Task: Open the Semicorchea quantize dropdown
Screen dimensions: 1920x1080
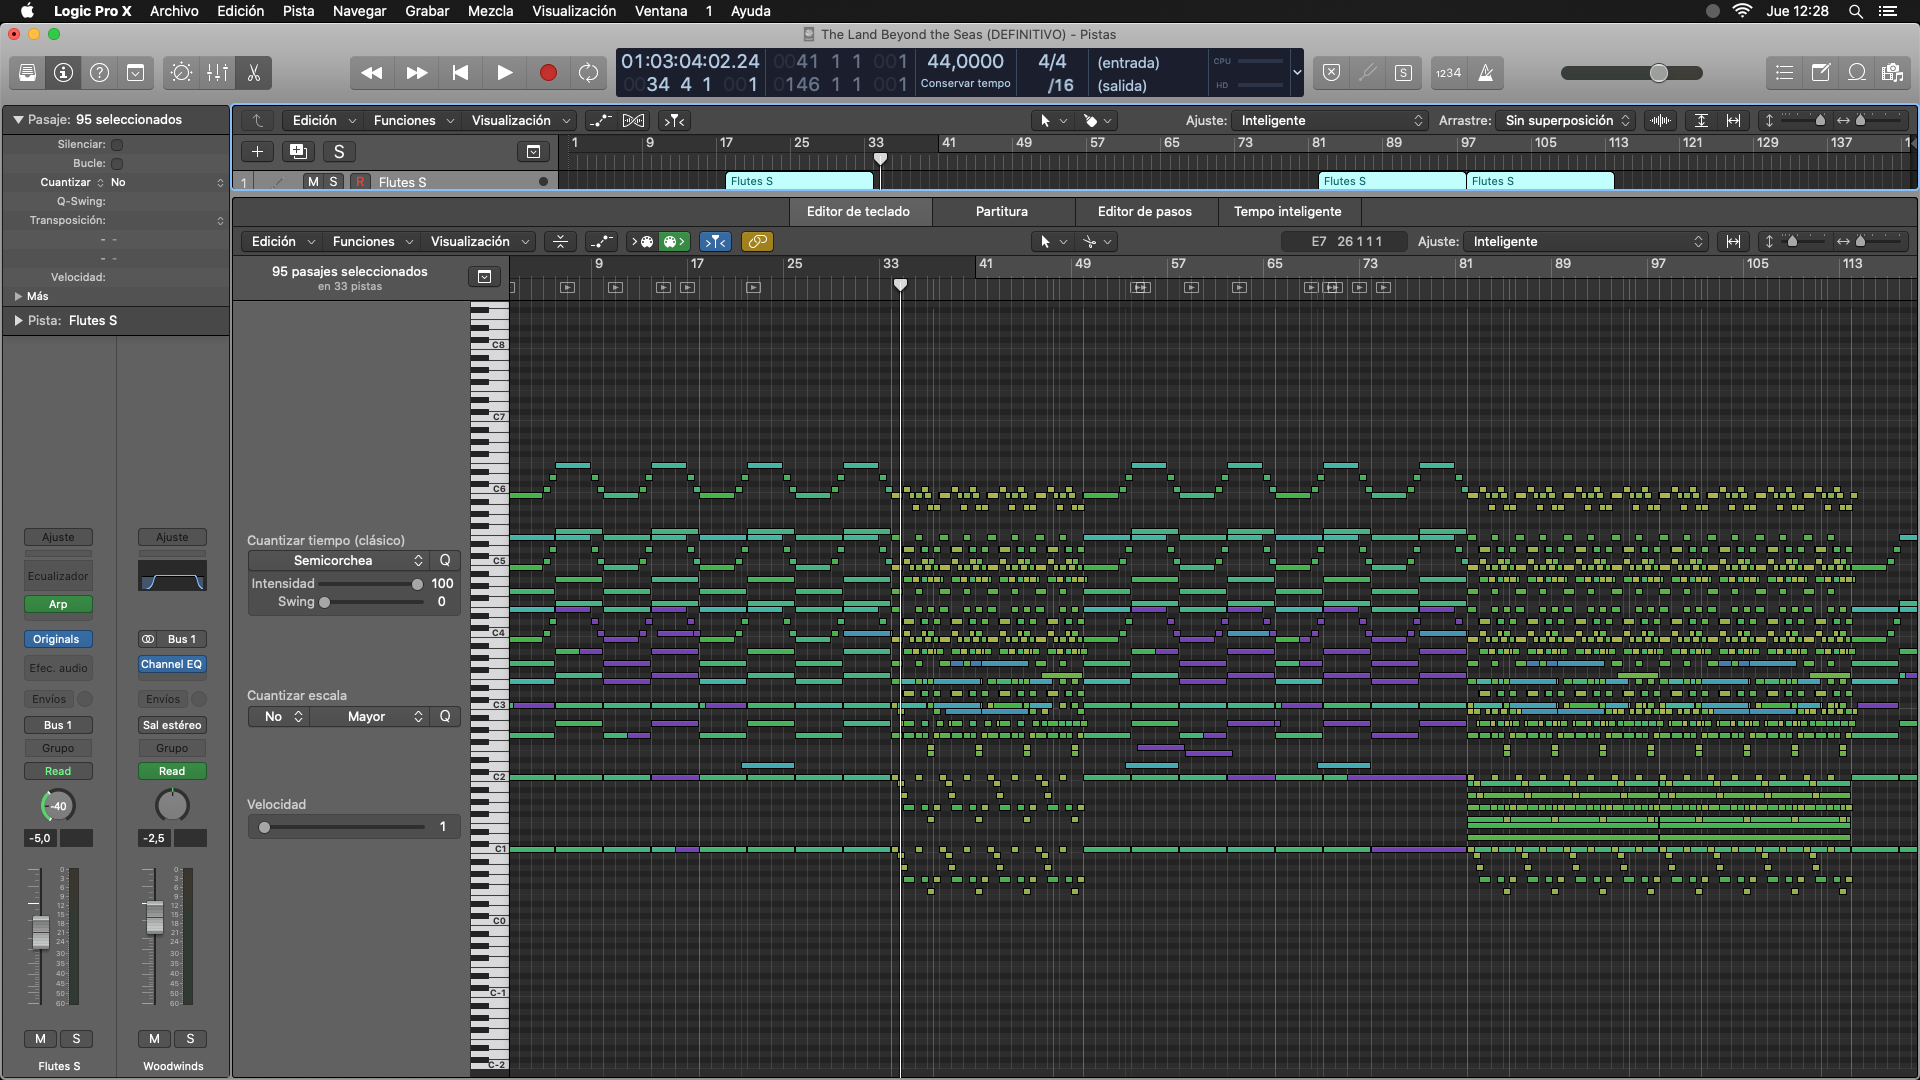Action: pos(339,561)
